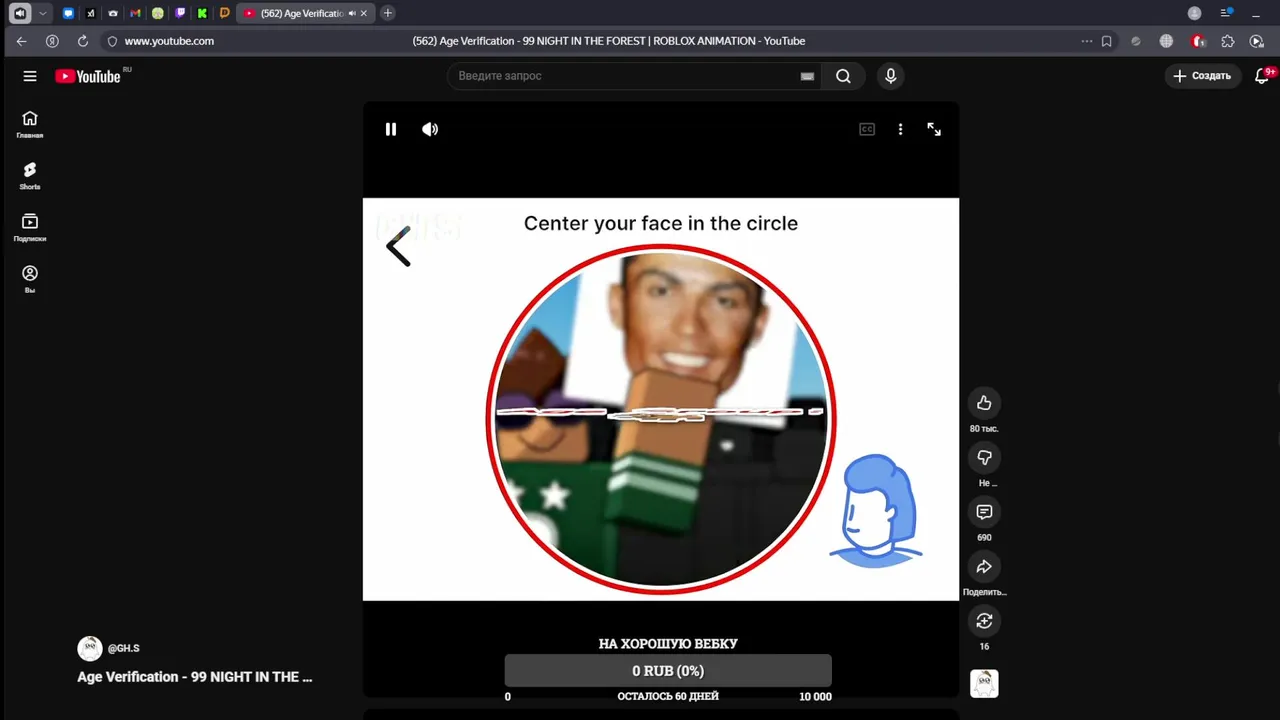
Task: Open the sound thumbnail below the remix button
Action: point(984,683)
